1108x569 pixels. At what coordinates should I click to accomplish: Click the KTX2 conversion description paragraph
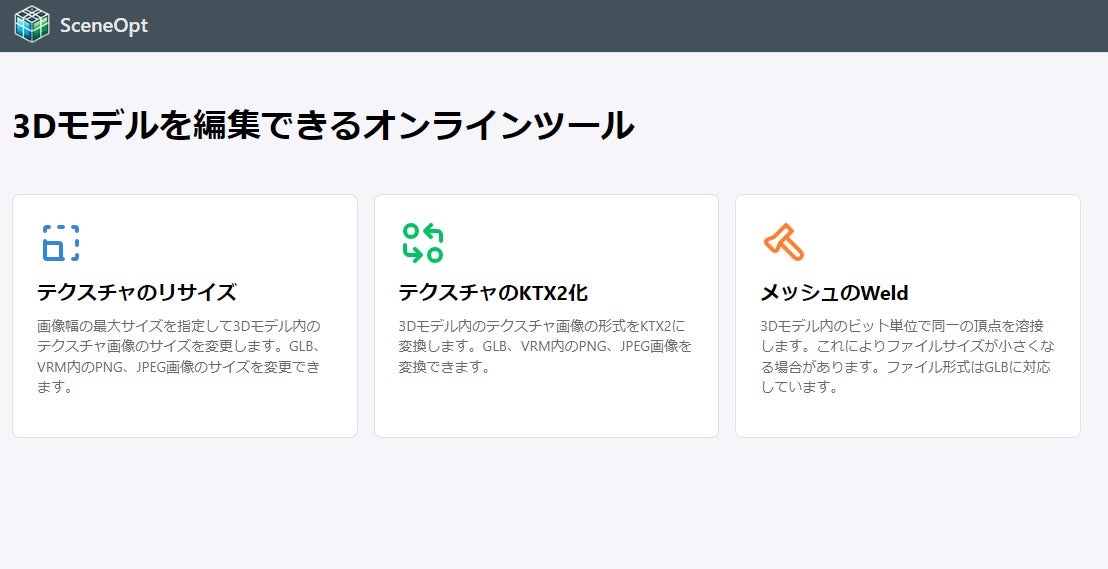545,346
